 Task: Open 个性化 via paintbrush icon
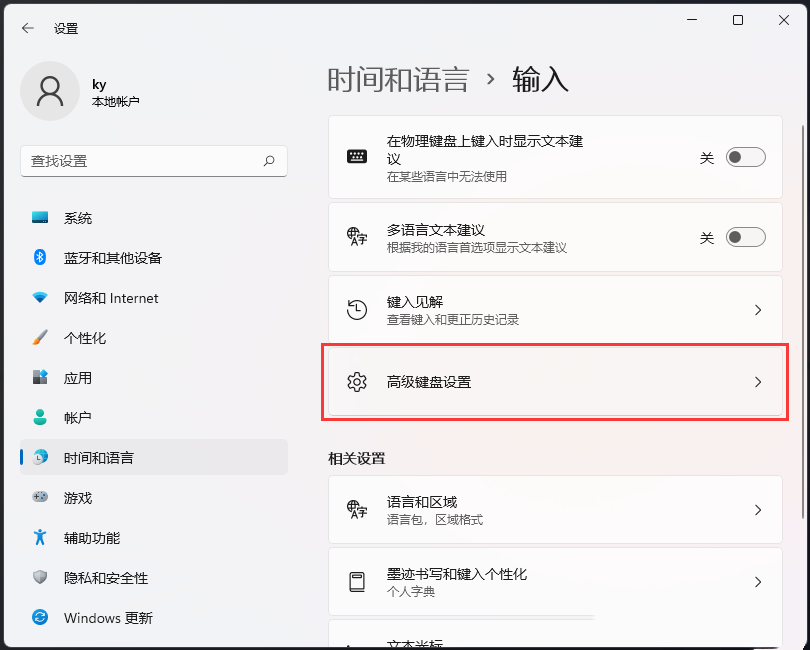[x=40, y=338]
